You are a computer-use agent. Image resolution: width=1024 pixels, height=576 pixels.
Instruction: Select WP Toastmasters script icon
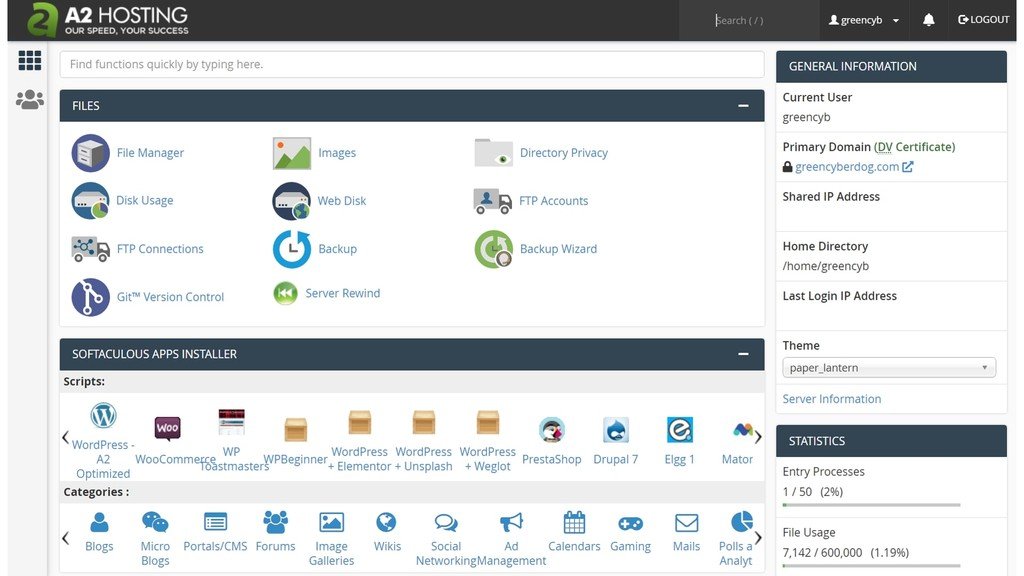pos(231,423)
